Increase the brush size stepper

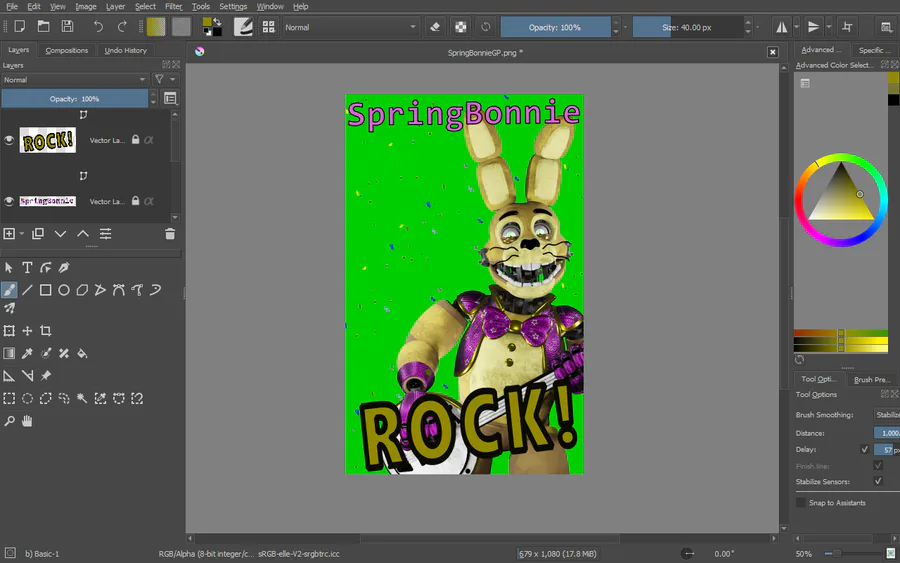[748, 22]
